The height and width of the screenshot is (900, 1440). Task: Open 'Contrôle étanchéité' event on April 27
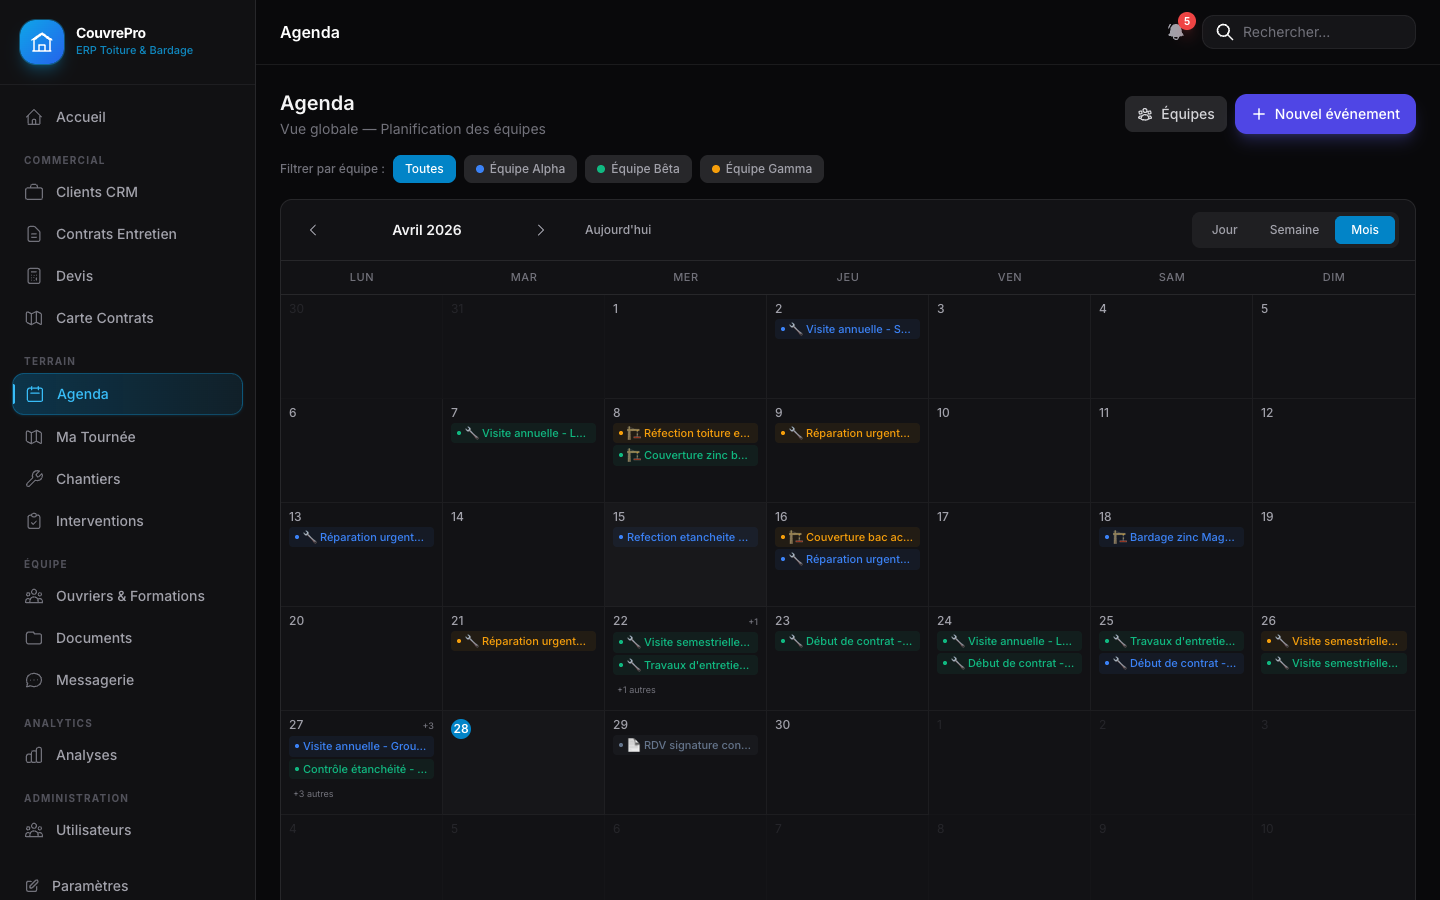point(362,769)
